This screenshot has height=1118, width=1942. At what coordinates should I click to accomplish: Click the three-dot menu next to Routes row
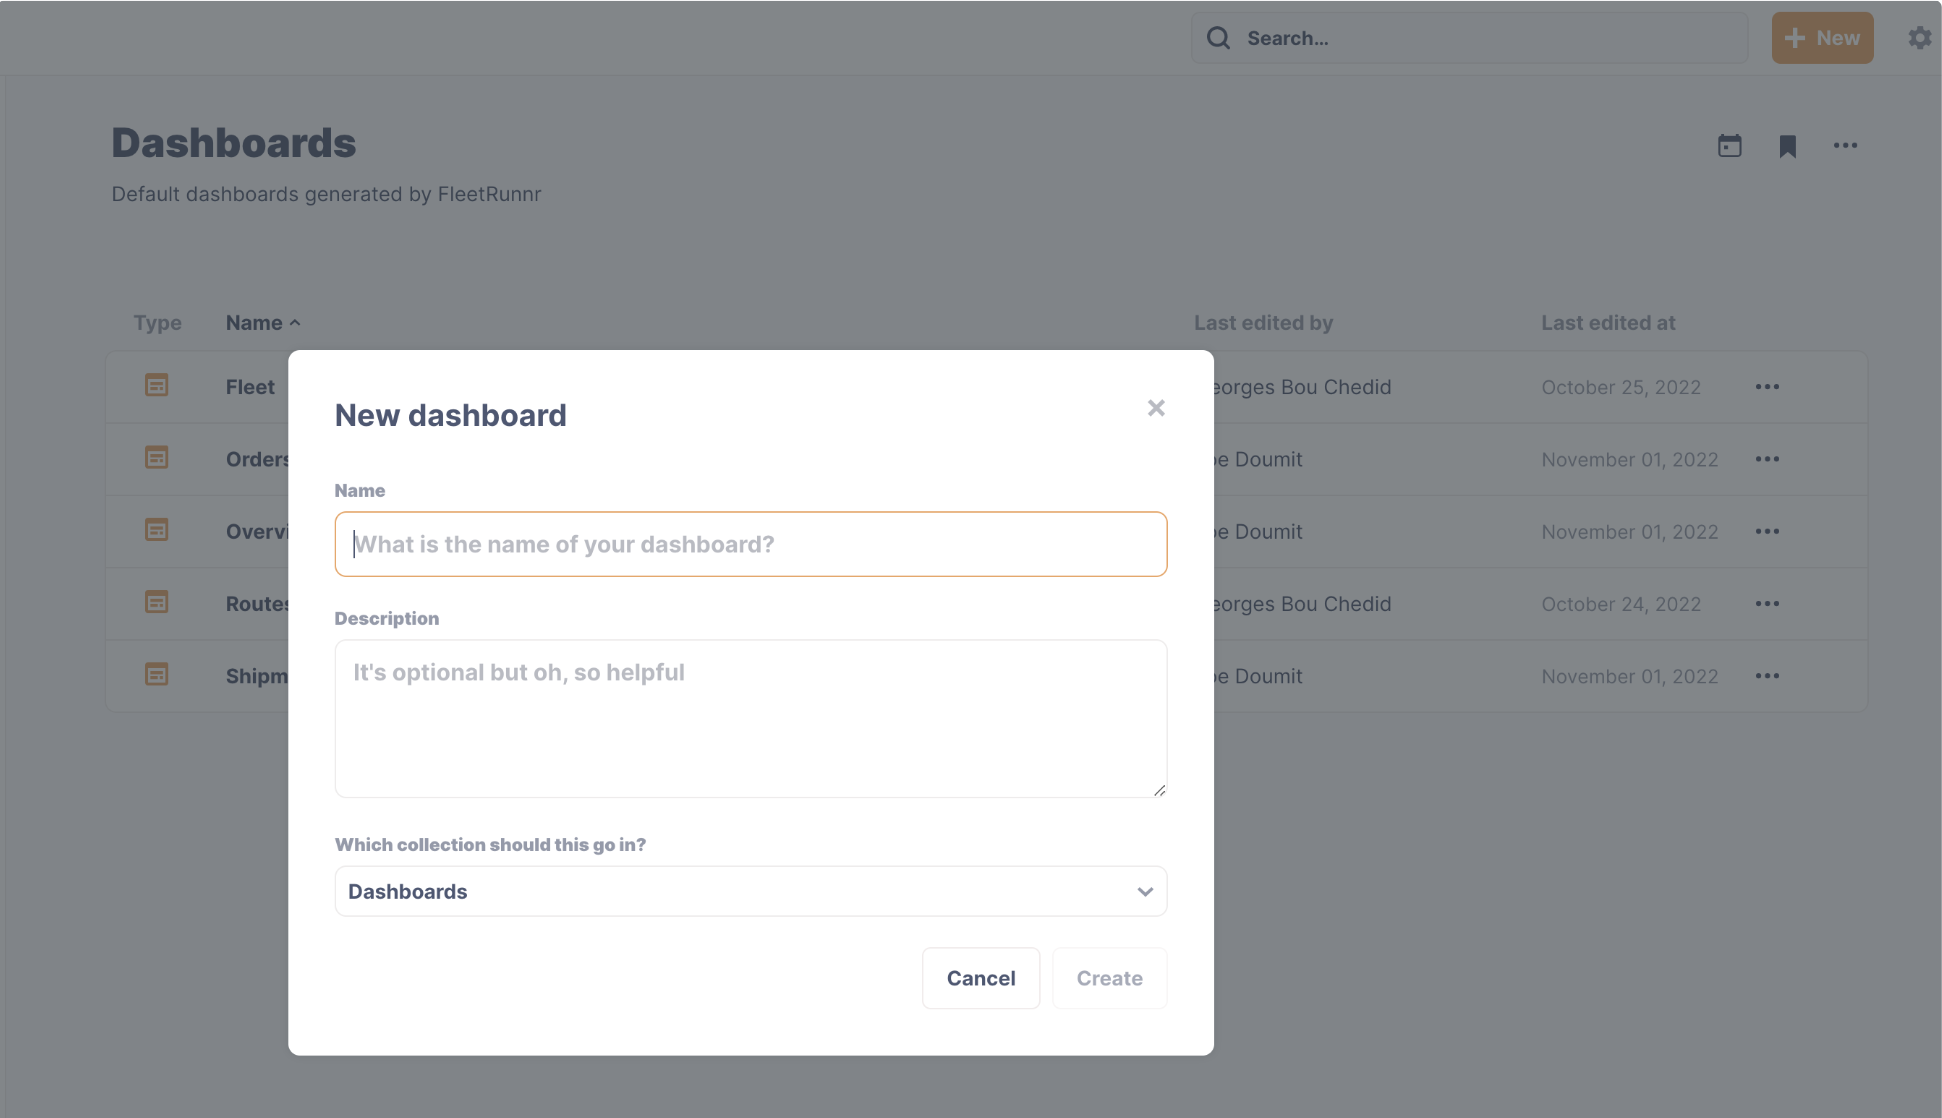pyautogui.click(x=1767, y=603)
